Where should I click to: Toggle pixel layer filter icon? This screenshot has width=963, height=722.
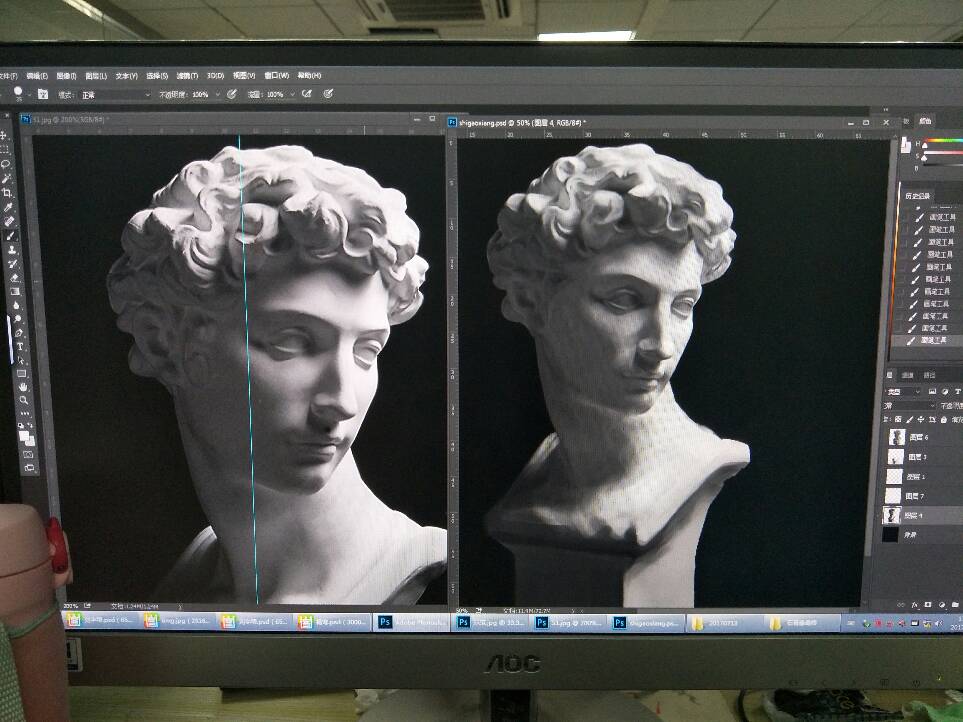[931, 392]
